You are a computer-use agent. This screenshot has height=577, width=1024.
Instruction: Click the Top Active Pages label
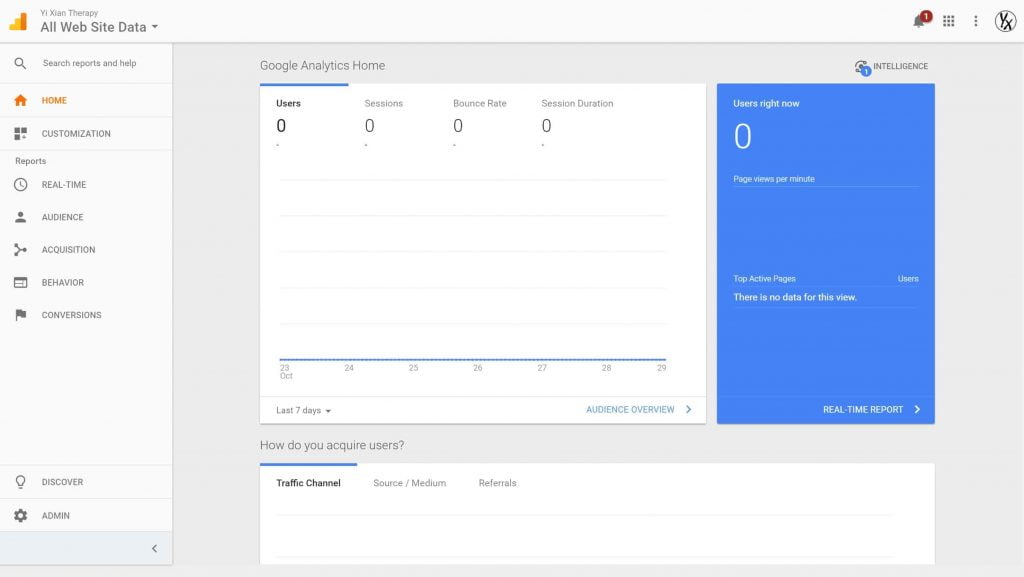(764, 279)
